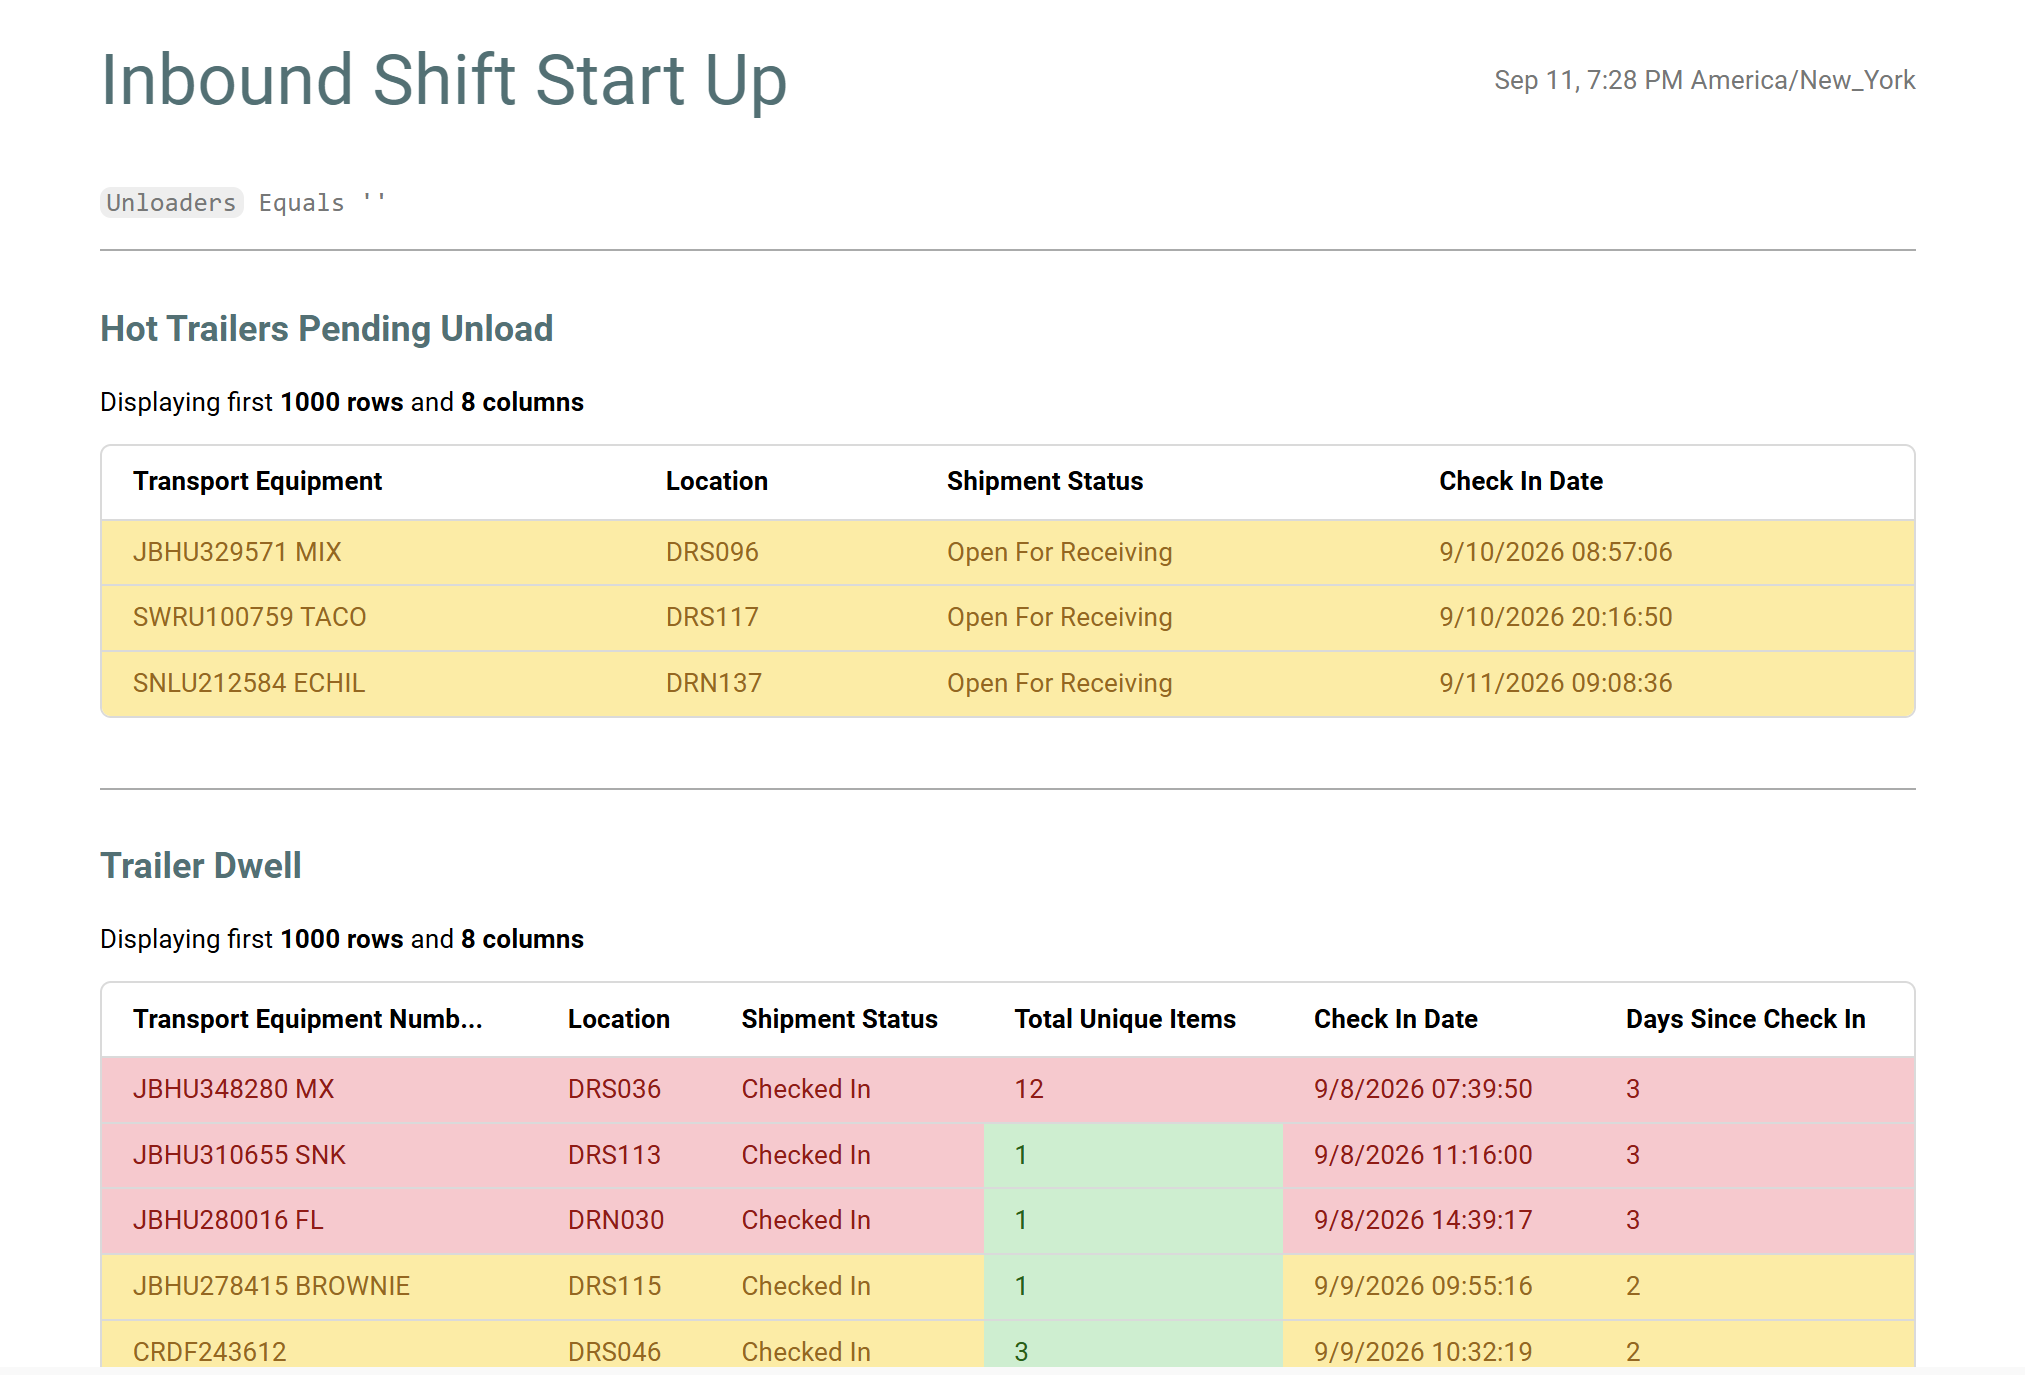Select the SWRU100759 TACO trailer entry

click(1007, 617)
